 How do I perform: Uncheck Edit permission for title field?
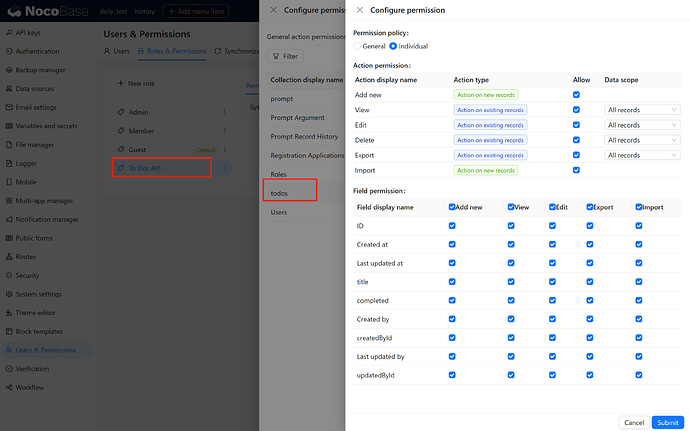tap(552, 282)
